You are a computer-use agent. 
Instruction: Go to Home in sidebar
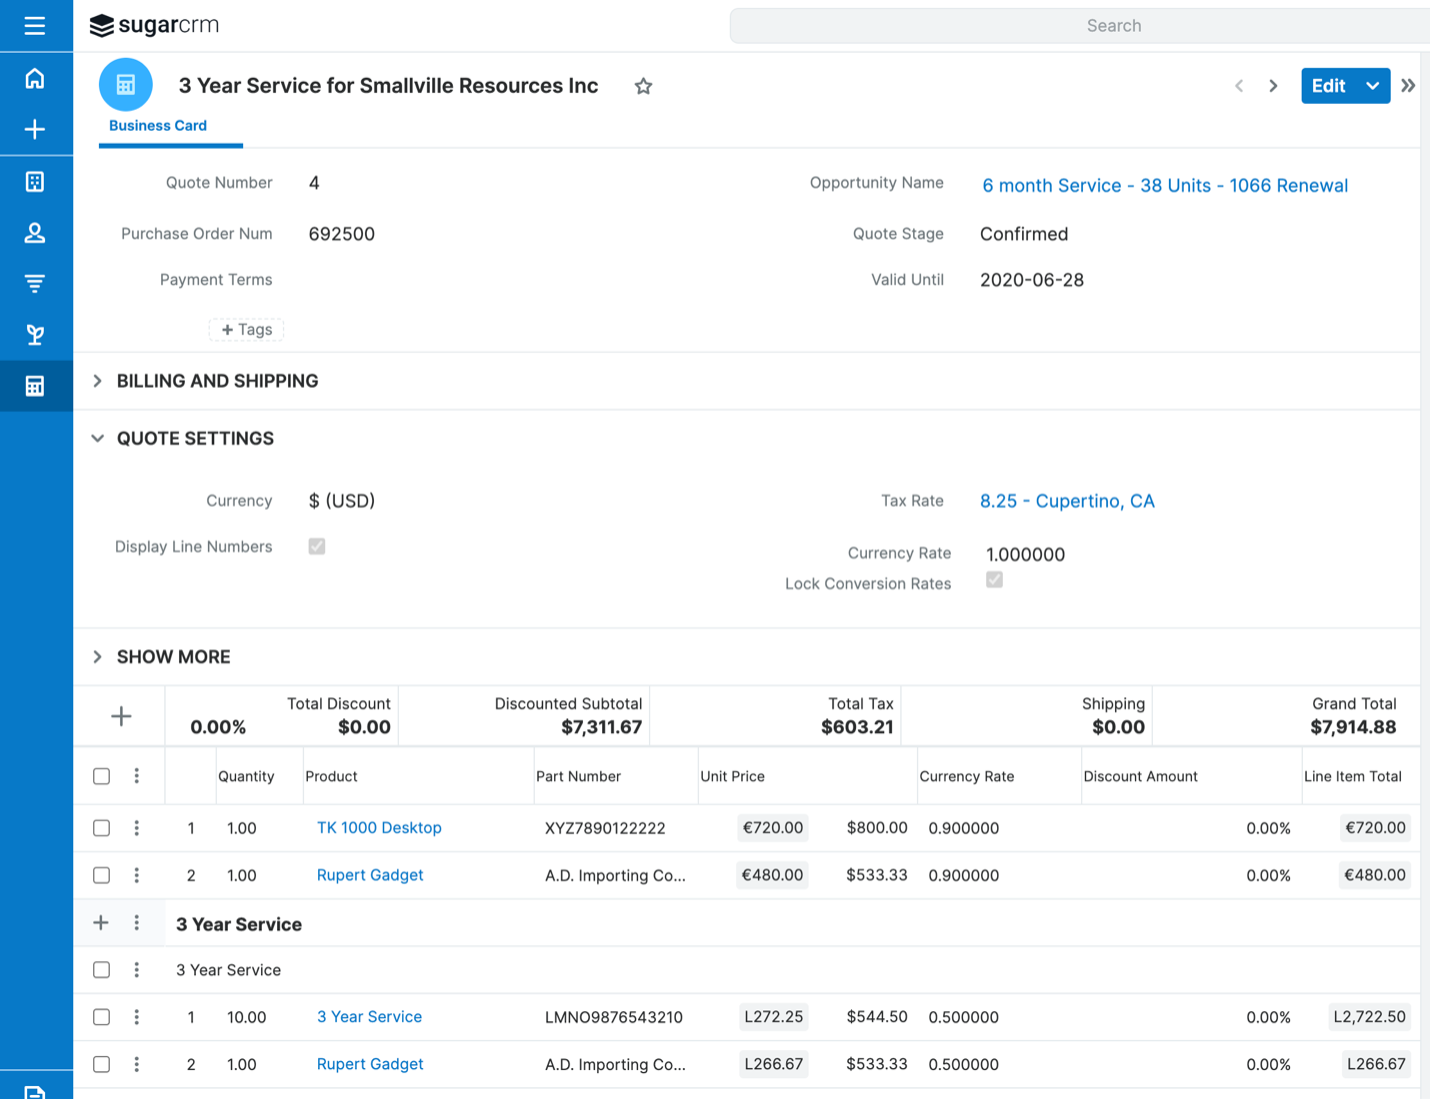(x=35, y=78)
